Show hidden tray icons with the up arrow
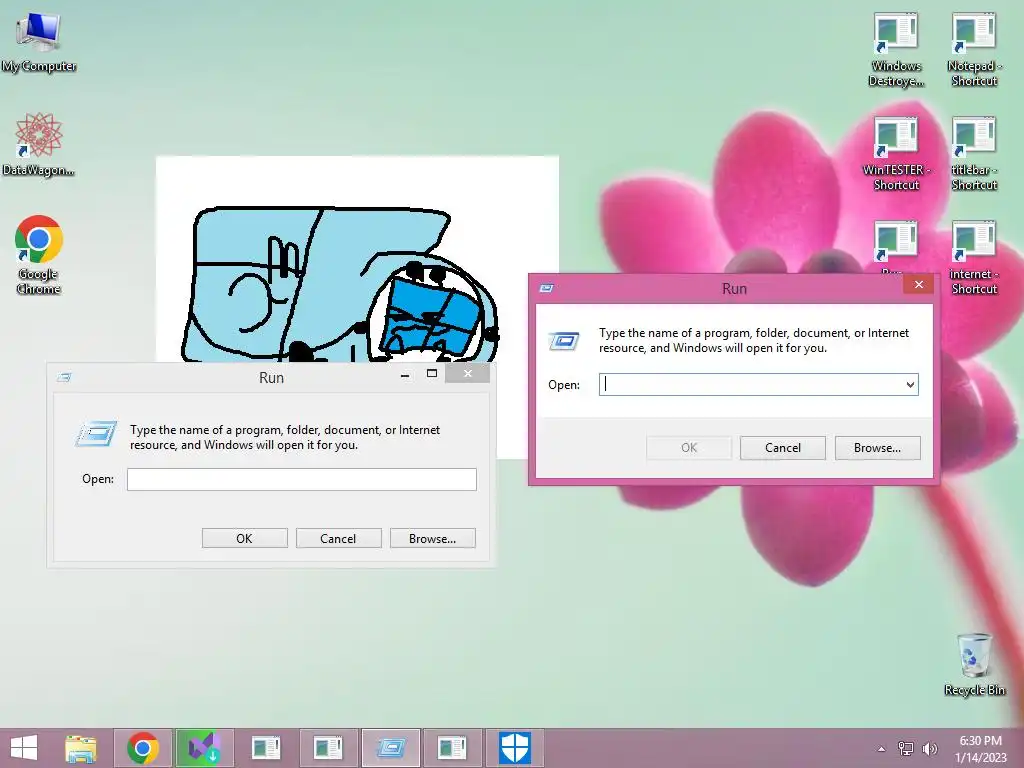The height and width of the screenshot is (768, 1024). [882, 749]
